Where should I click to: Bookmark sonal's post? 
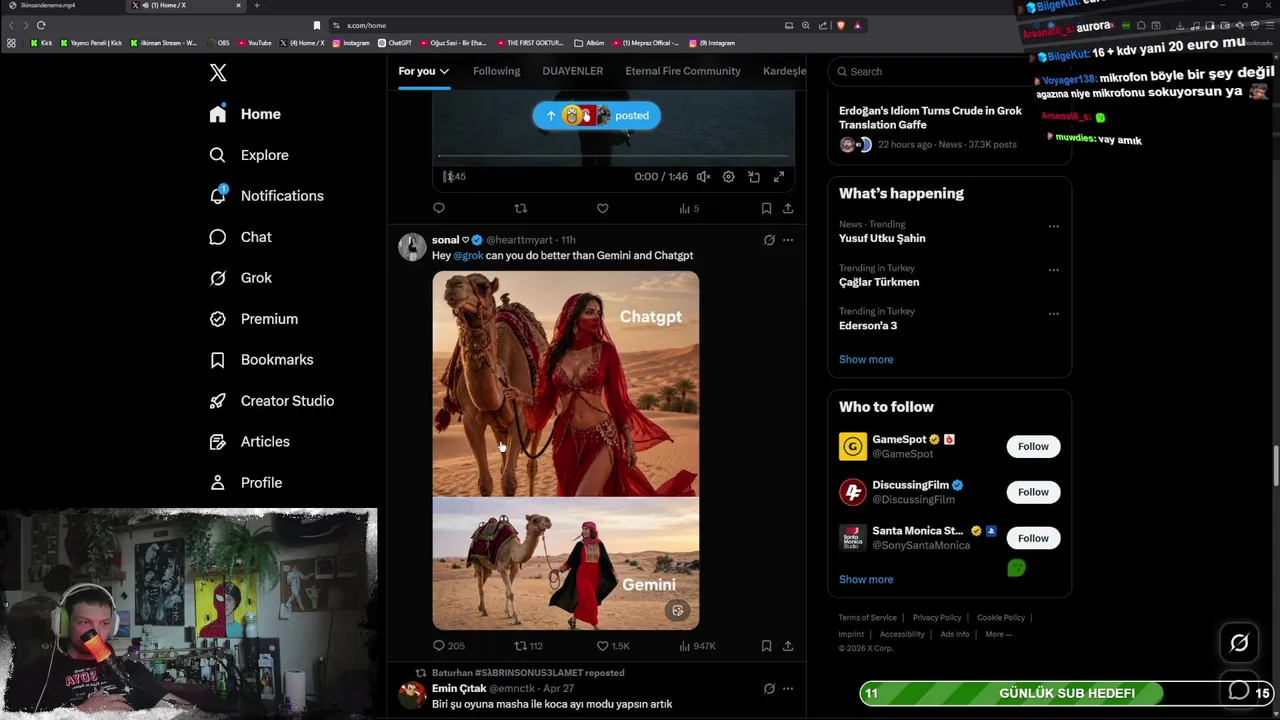(766, 646)
